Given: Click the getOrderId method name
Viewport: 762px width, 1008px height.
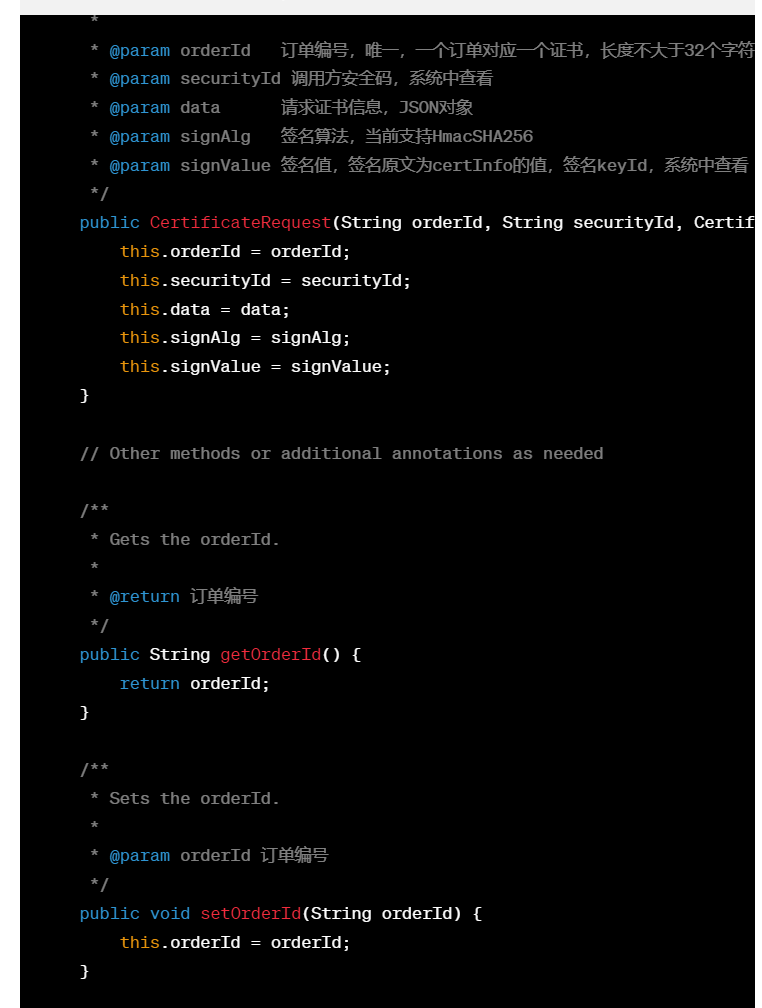Looking at the screenshot, I should pos(270,655).
